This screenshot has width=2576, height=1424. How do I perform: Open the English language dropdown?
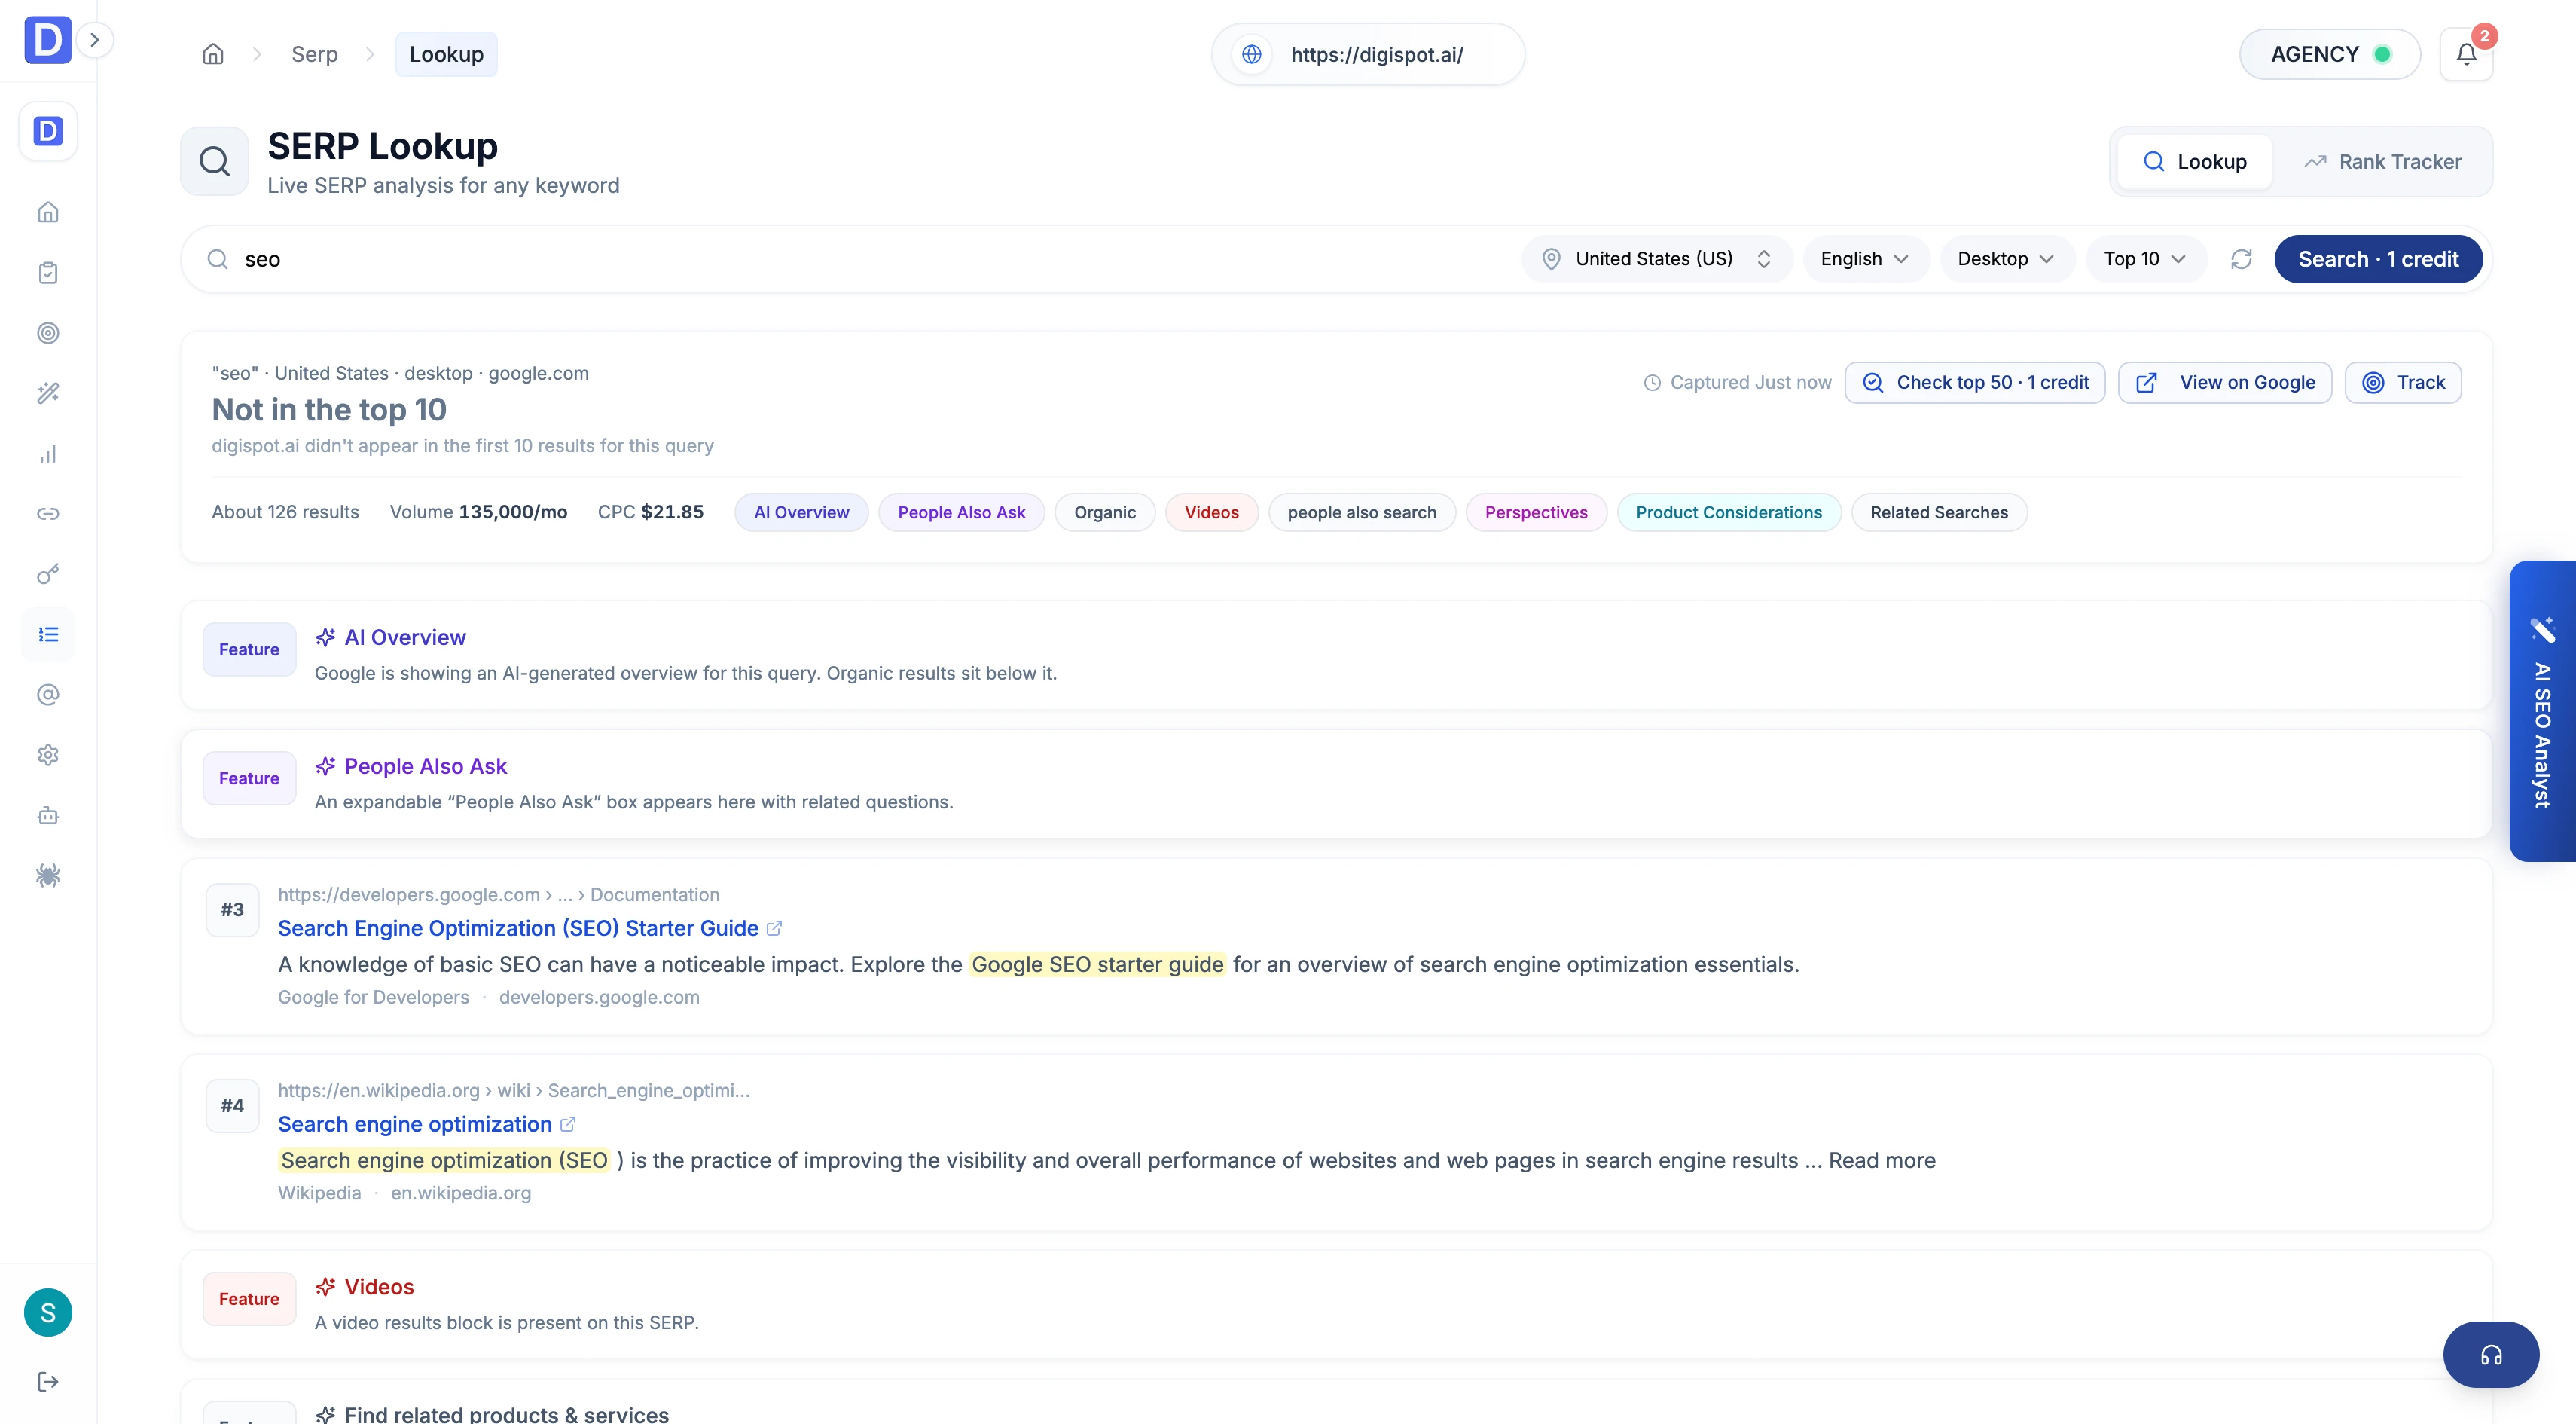coord(1865,259)
